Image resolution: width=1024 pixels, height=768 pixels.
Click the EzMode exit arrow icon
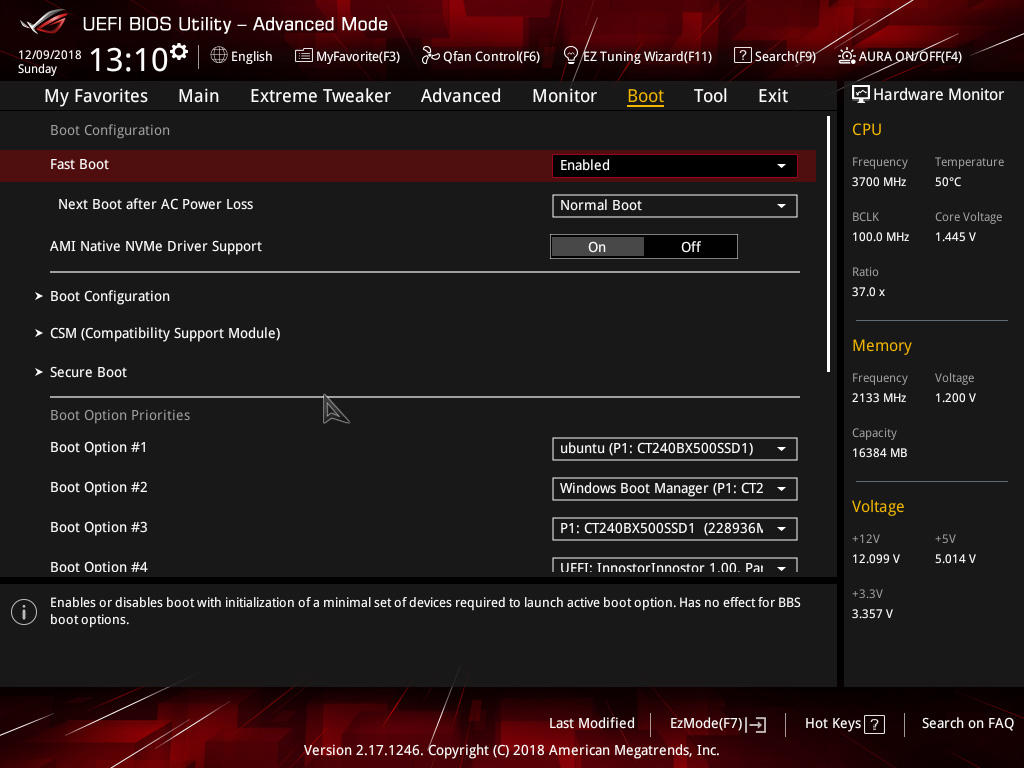coord(756,724)
